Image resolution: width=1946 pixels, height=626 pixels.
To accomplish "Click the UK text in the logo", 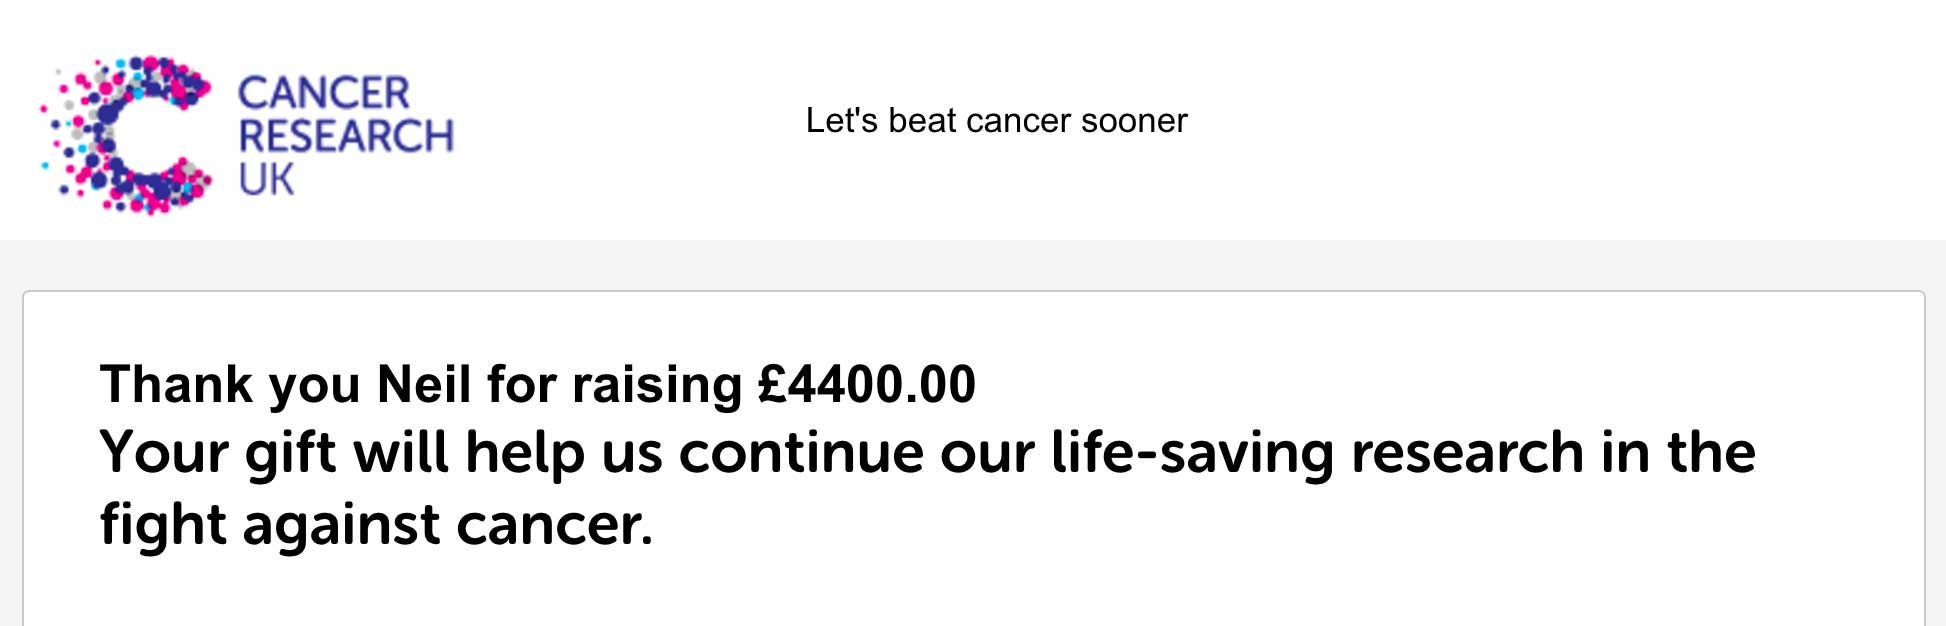I will 266,180.
